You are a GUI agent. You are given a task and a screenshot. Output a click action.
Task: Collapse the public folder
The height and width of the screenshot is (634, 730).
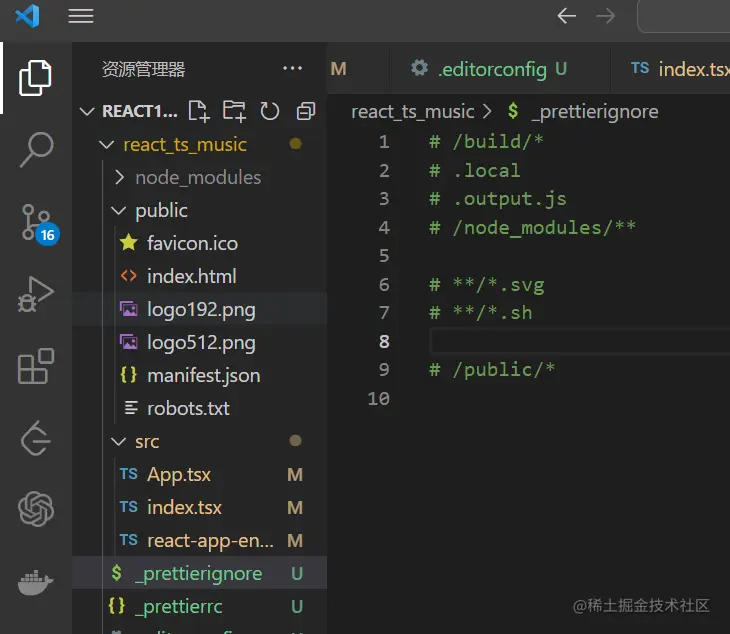coord(119,210)
